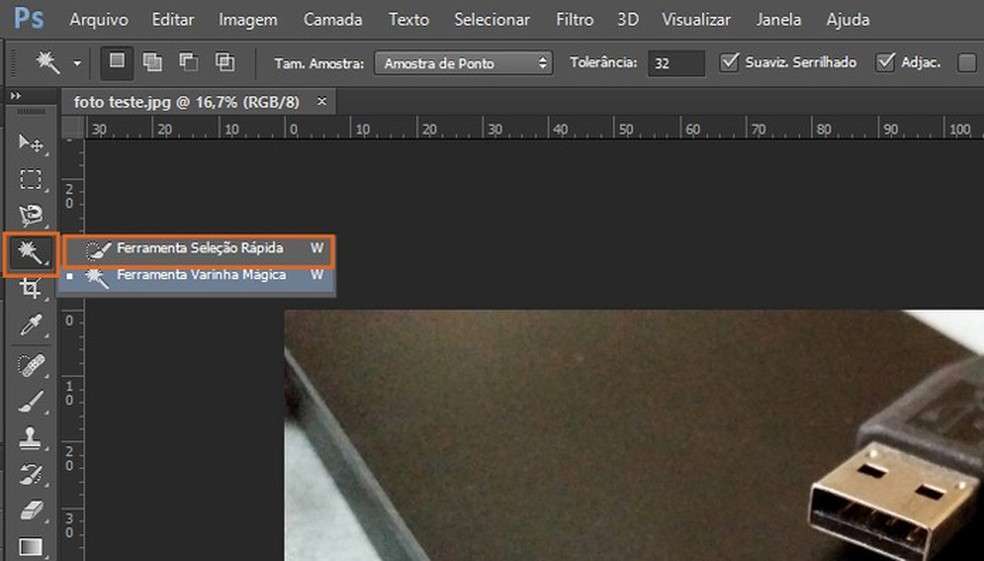Screen dimensions: 984x561
Task: Select the Healing Brush tool
Action: pyautogui.click(x=31, y=365)
